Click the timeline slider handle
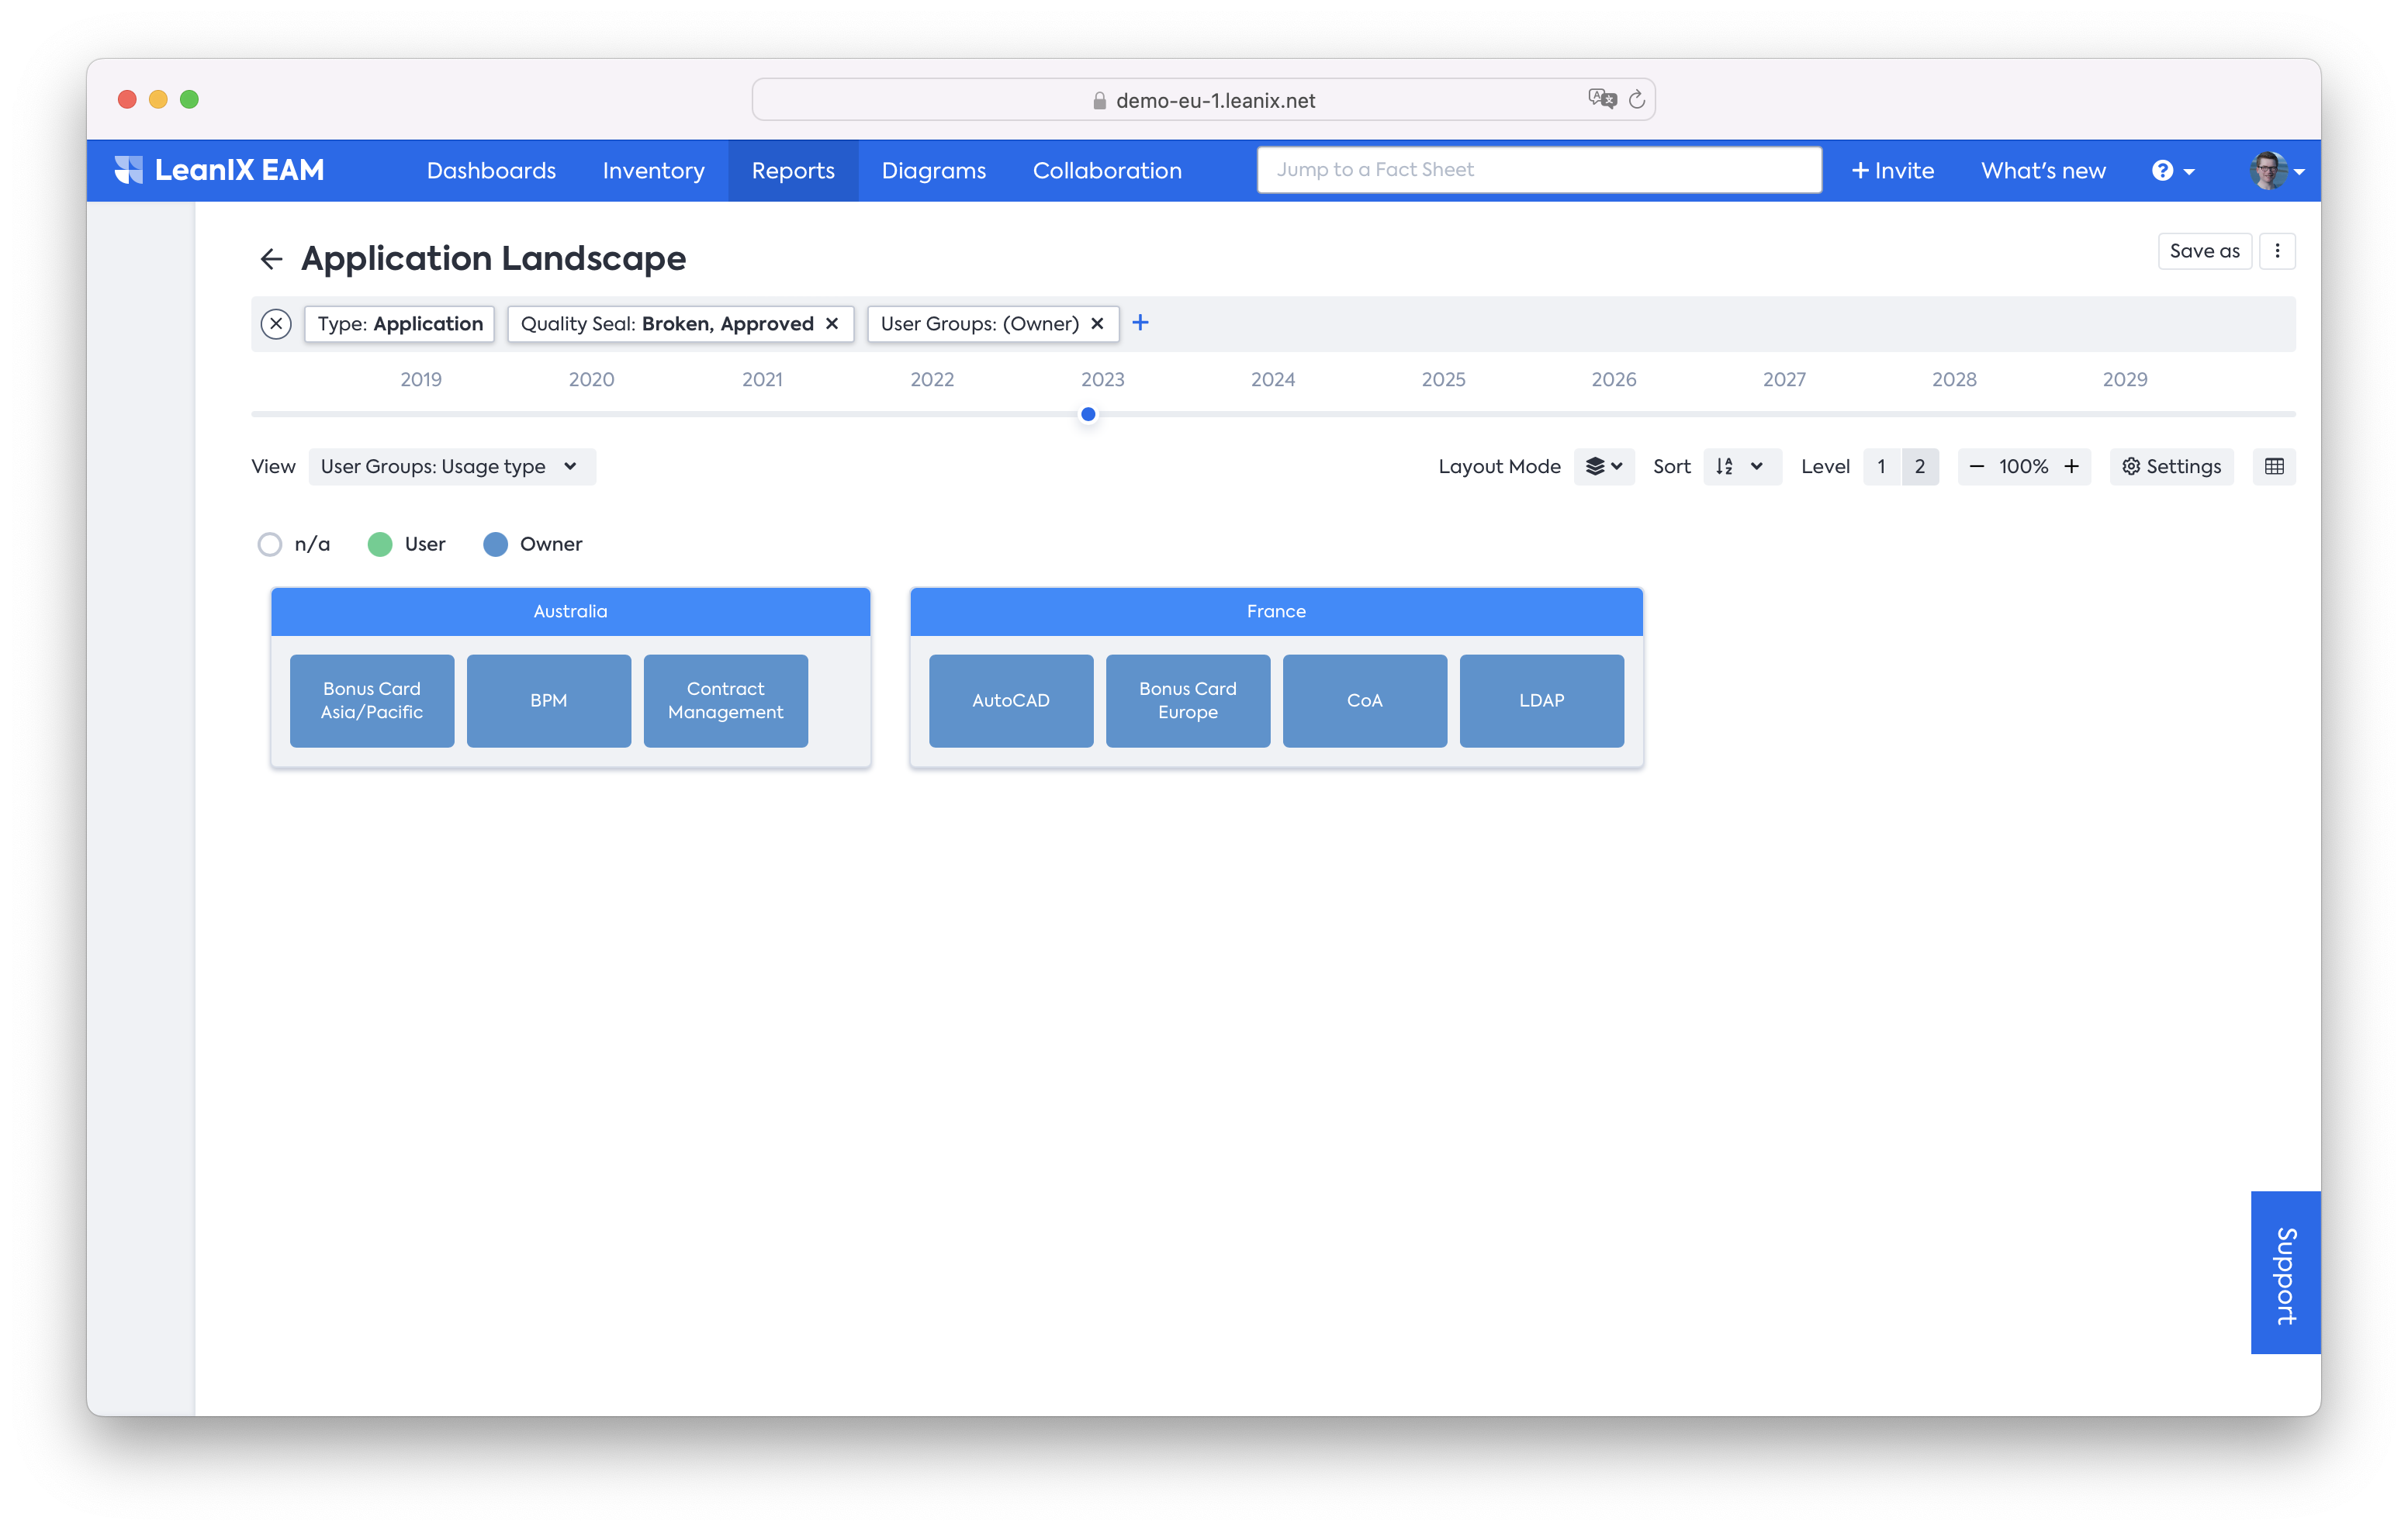2408x1531 pixels. pyautogui.click(x=1088, y=414)
